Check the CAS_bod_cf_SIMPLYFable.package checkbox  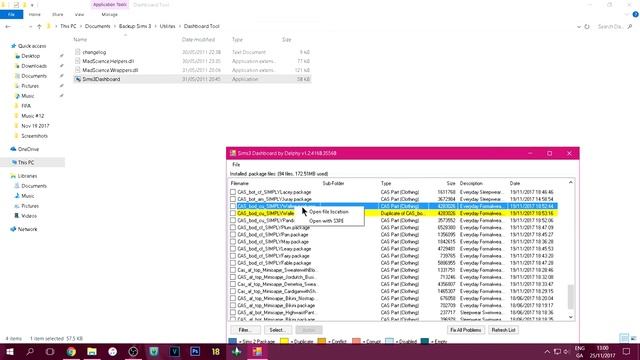(233, 263)
